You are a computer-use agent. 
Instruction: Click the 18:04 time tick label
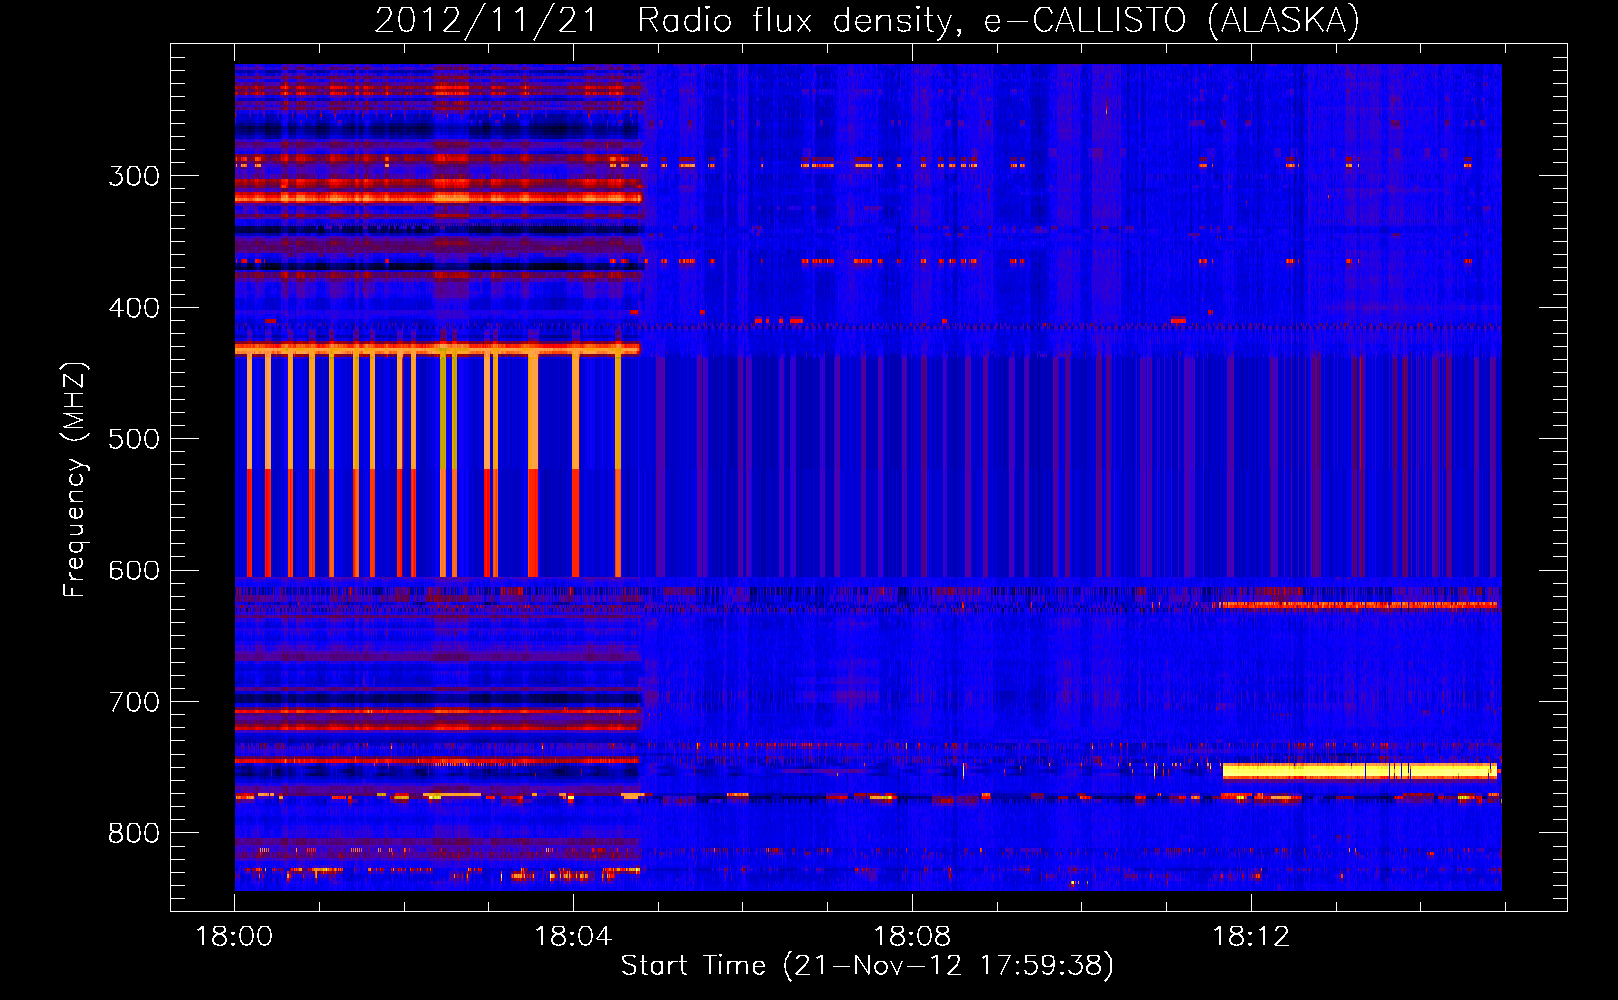pos(573,937)
